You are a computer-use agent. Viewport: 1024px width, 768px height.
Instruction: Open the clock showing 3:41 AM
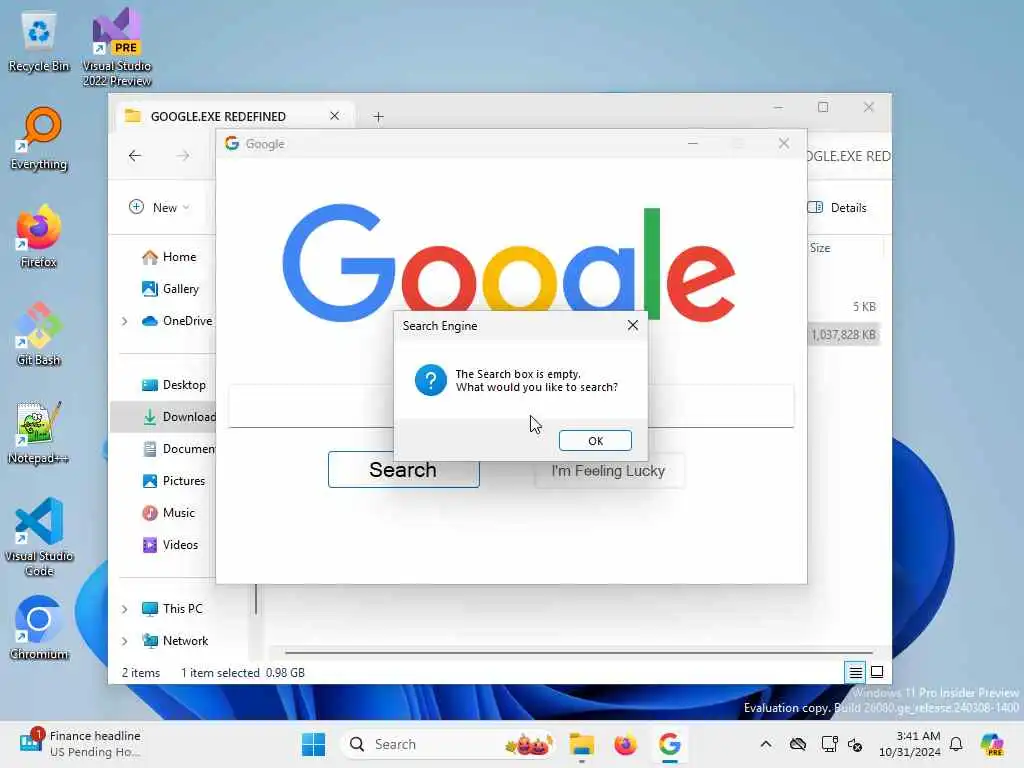(910, 744)
